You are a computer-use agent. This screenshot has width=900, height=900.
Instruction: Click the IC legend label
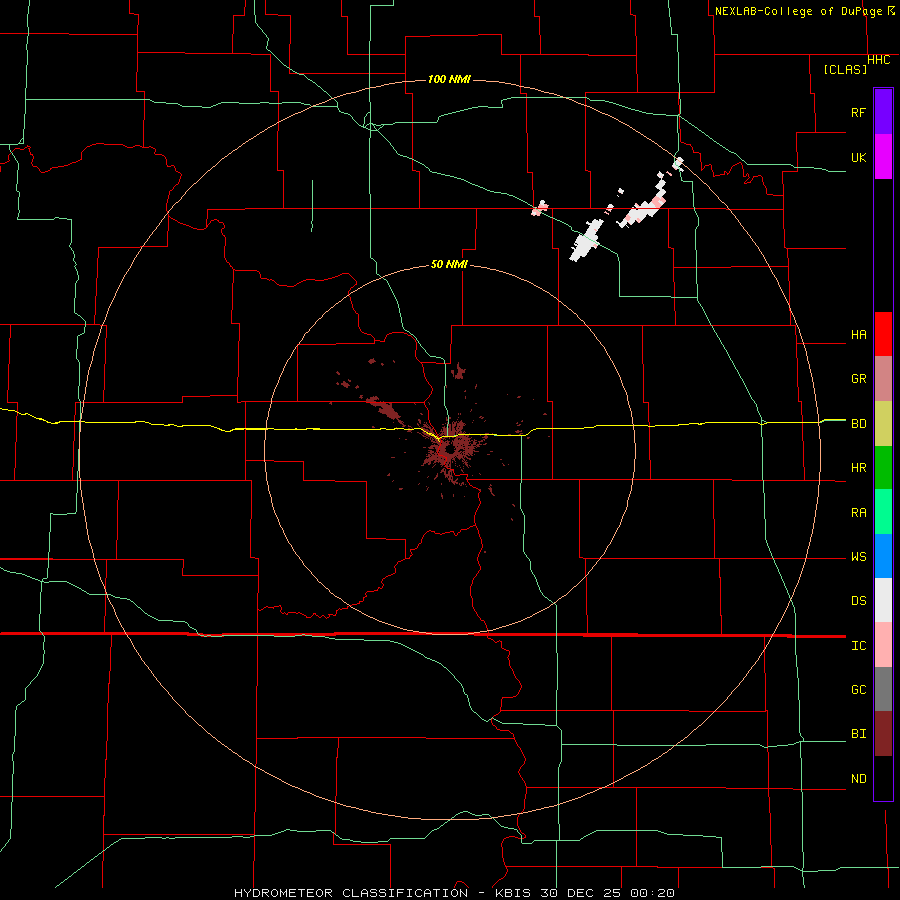pyautogui.click(x=858, y=646)
